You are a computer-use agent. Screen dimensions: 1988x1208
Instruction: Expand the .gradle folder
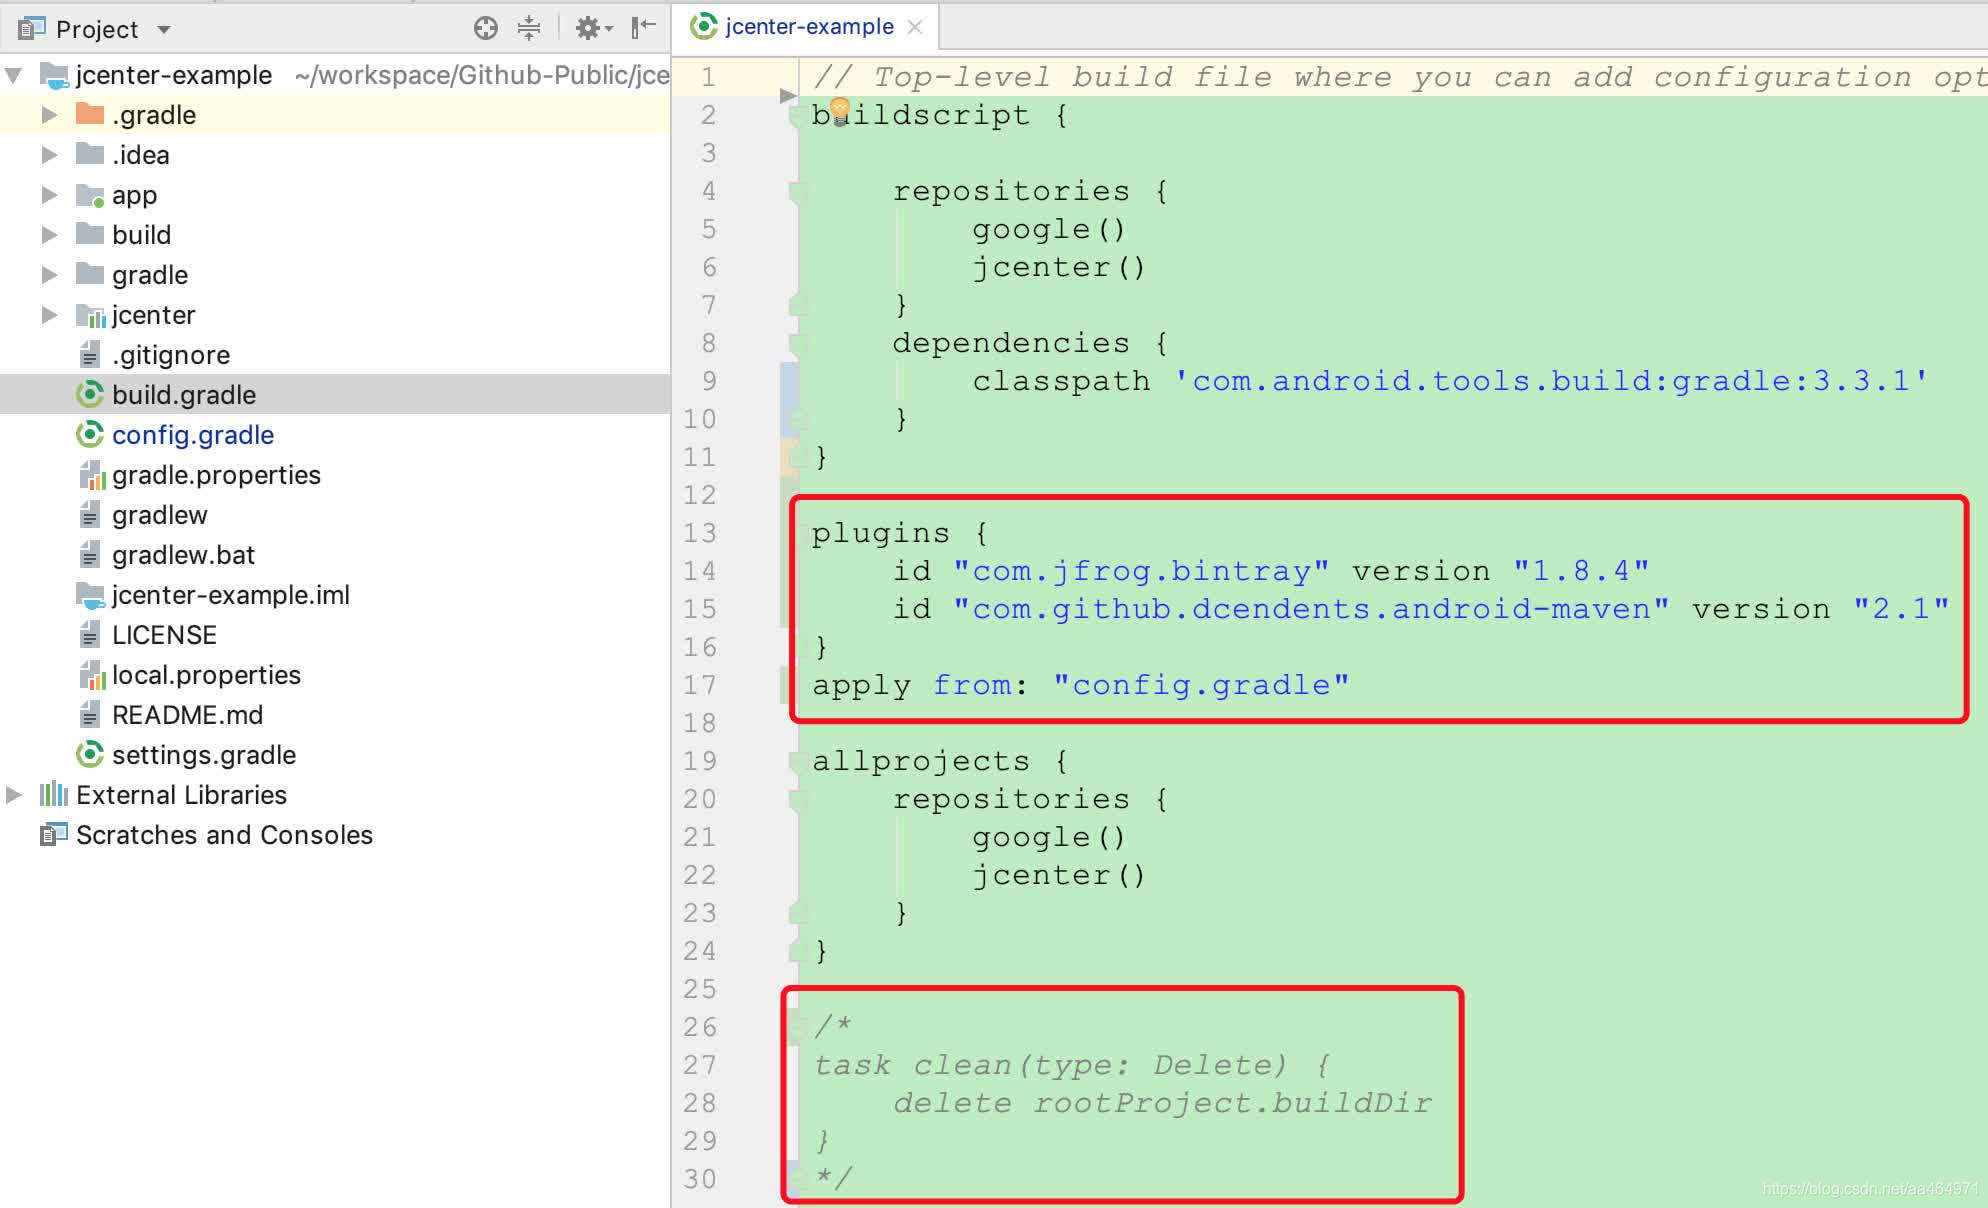49,115
